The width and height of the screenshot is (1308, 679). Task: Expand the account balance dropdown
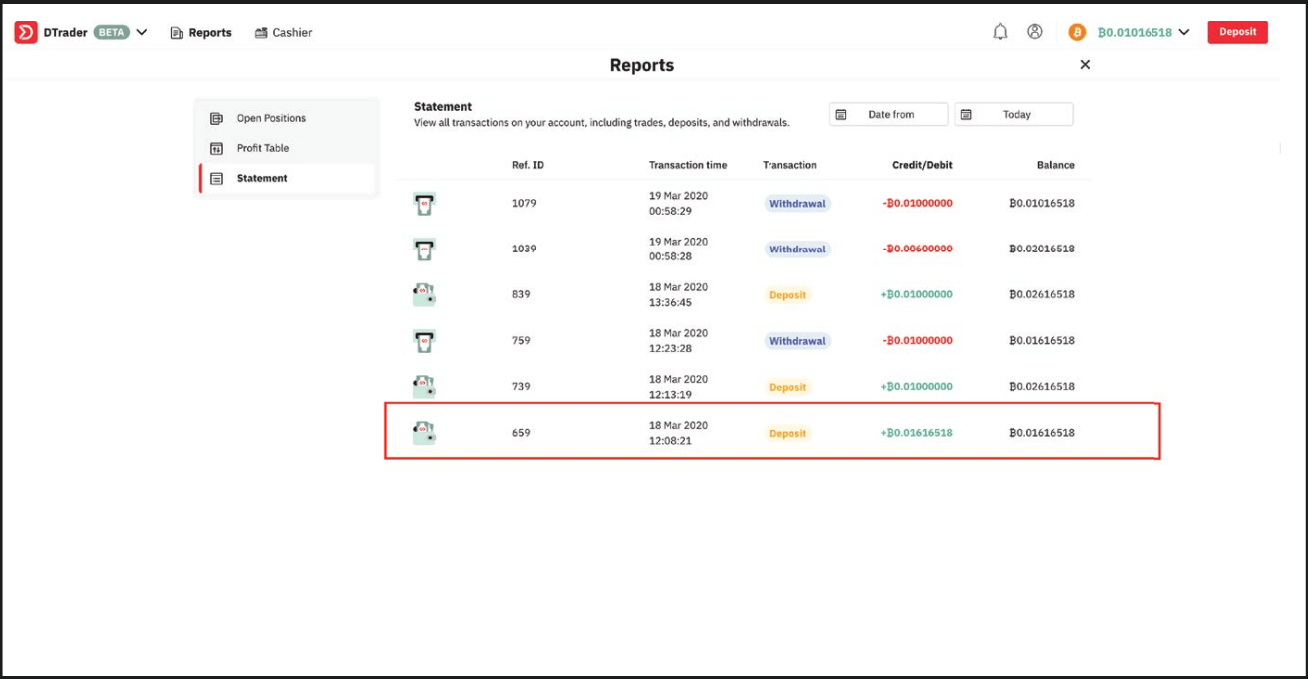coord(1184,32)
